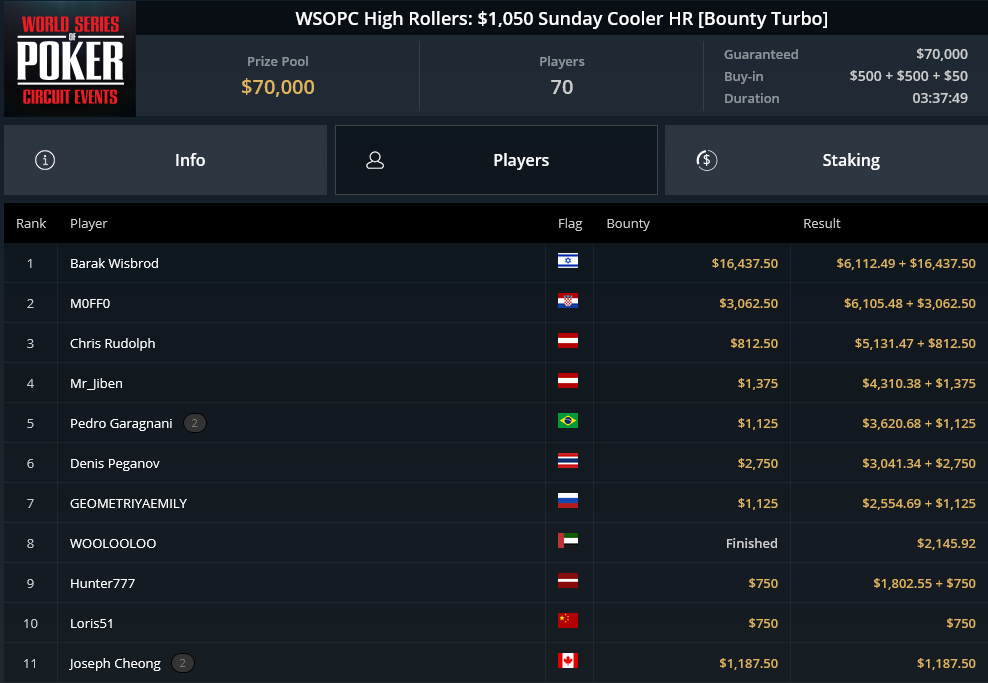Click the Brazil flag for Pedro Garagnani

pyautogui.click(x=568, y=421)
